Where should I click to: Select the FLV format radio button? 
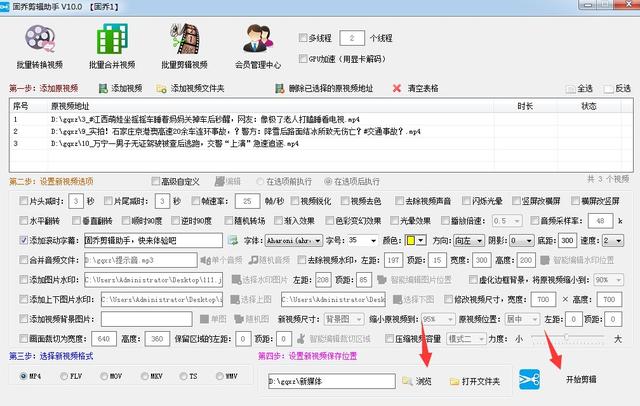(x=64, y=376)
